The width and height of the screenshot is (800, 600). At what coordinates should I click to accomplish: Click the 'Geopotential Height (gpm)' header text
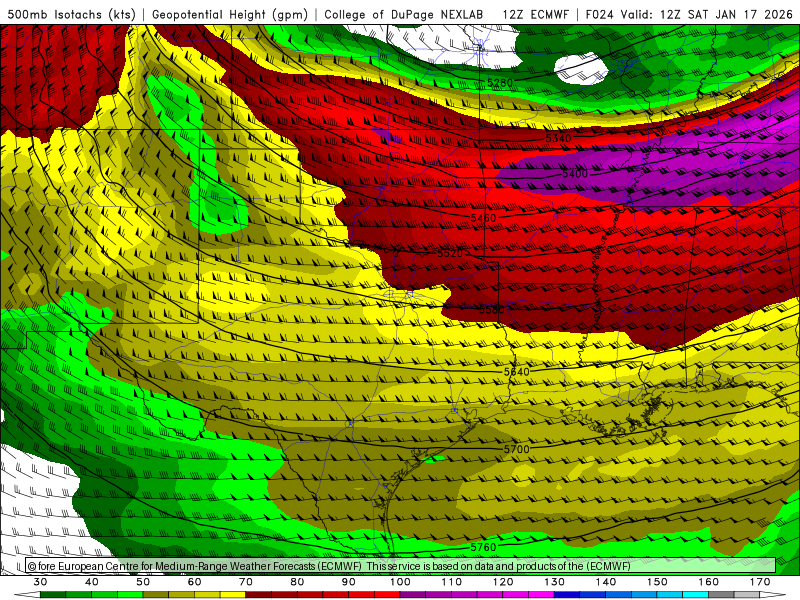click(230, 14)
